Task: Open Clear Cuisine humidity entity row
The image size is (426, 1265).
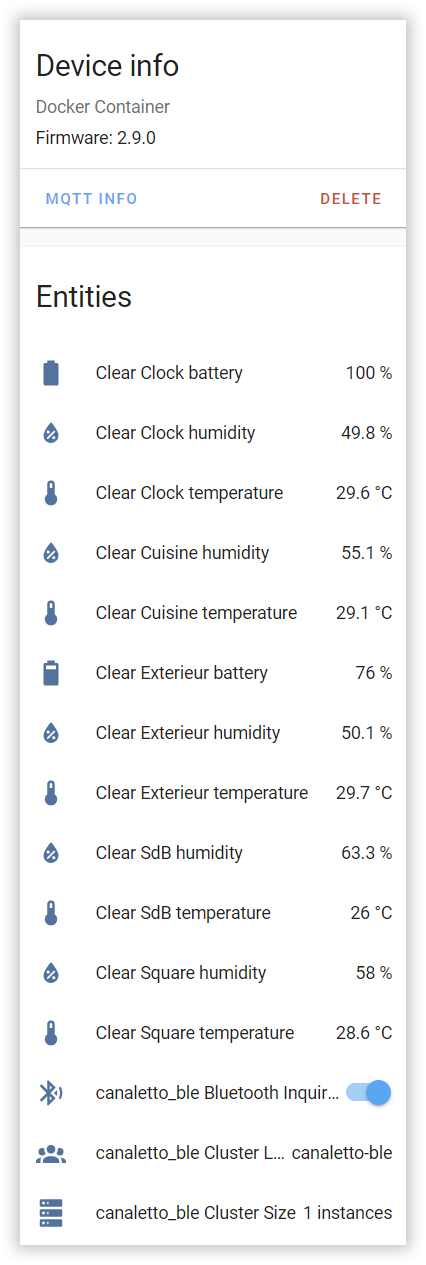Action: tap(213, 553)
